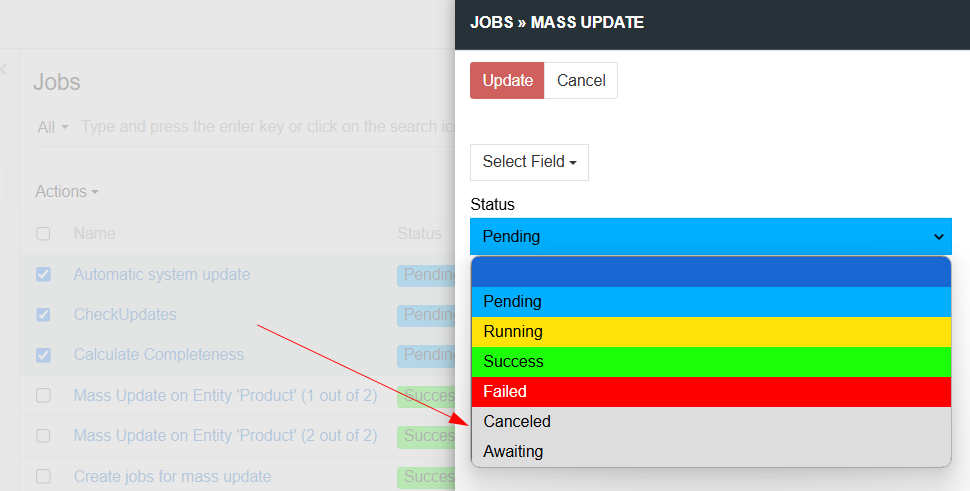
Task: Click the red Update button
Action: point(507,80)
